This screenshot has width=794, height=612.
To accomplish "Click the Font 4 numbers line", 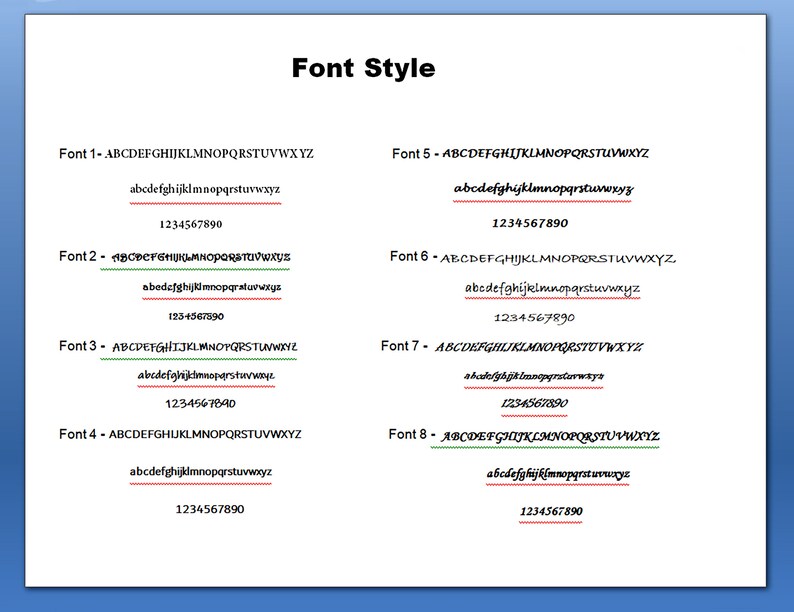I will tap(210, 509).
